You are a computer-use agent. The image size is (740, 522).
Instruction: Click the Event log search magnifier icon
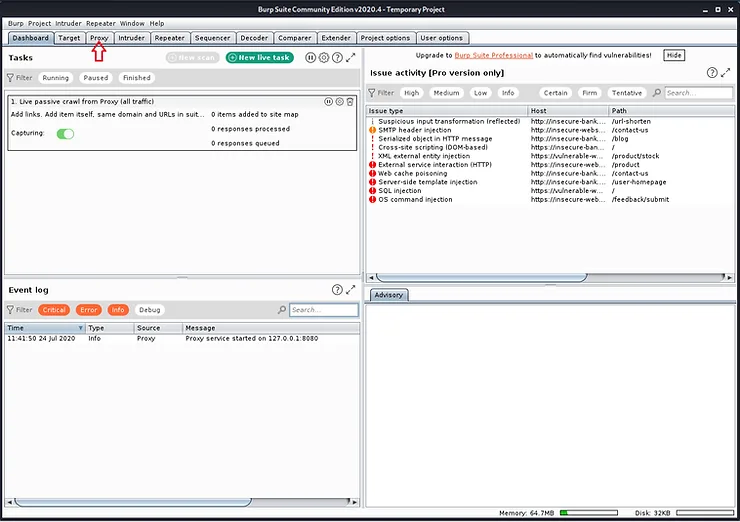282,310
